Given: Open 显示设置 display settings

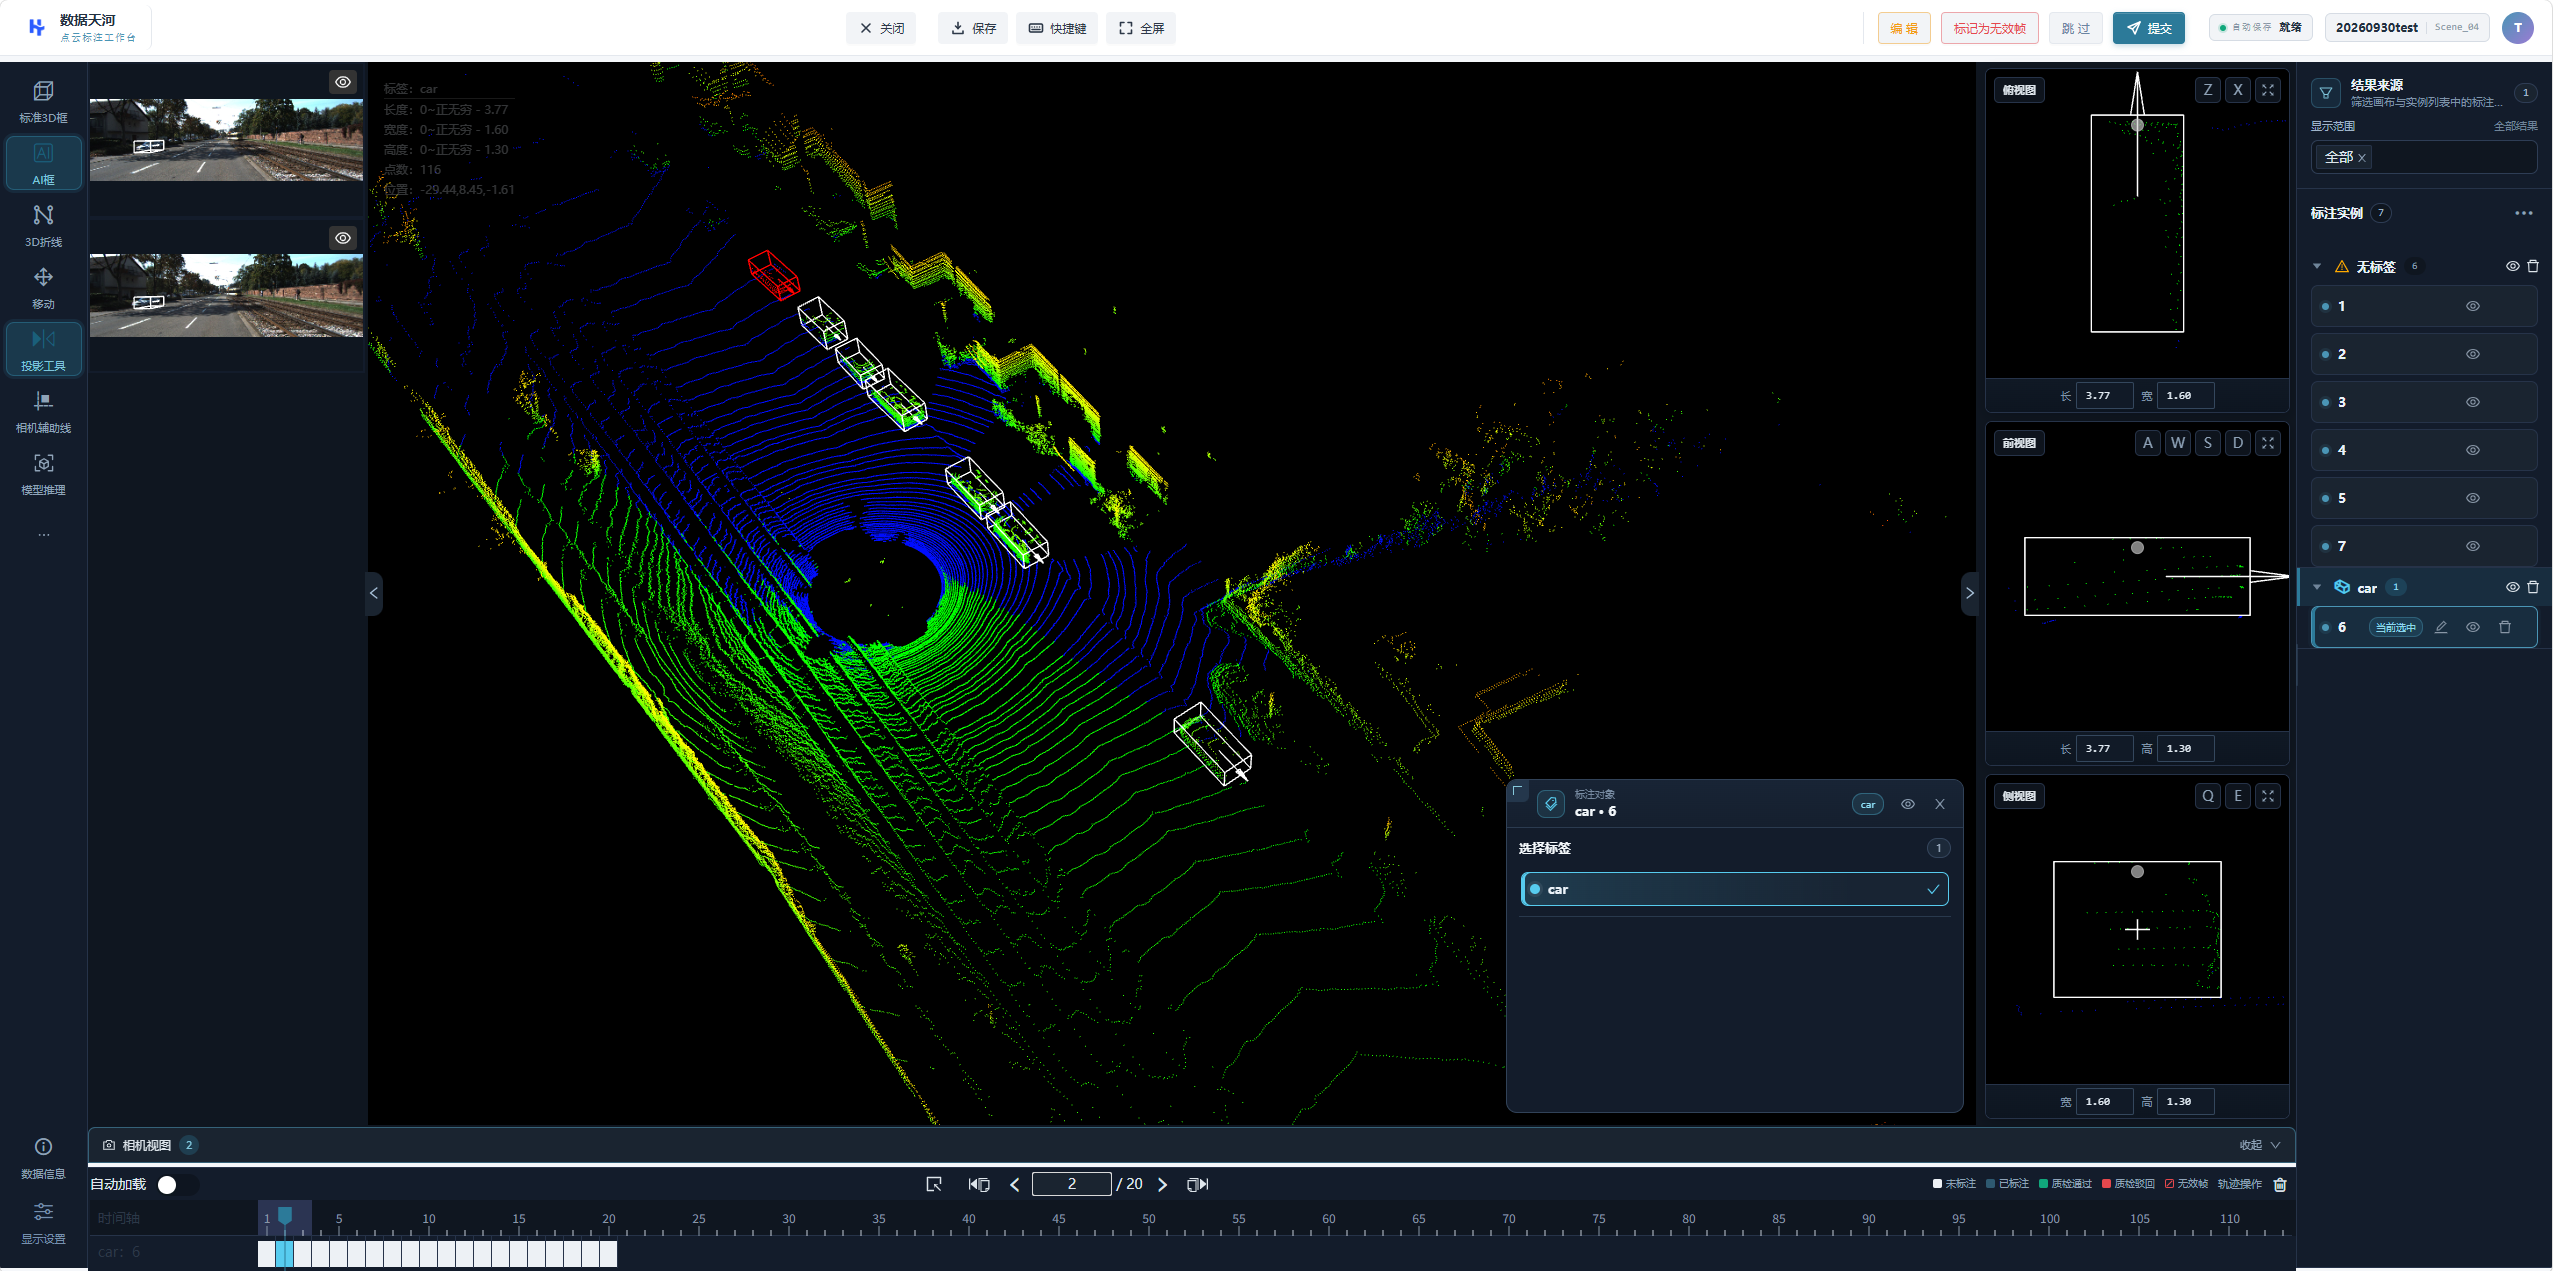Looking at the screenshot, I should [43, 1223].
